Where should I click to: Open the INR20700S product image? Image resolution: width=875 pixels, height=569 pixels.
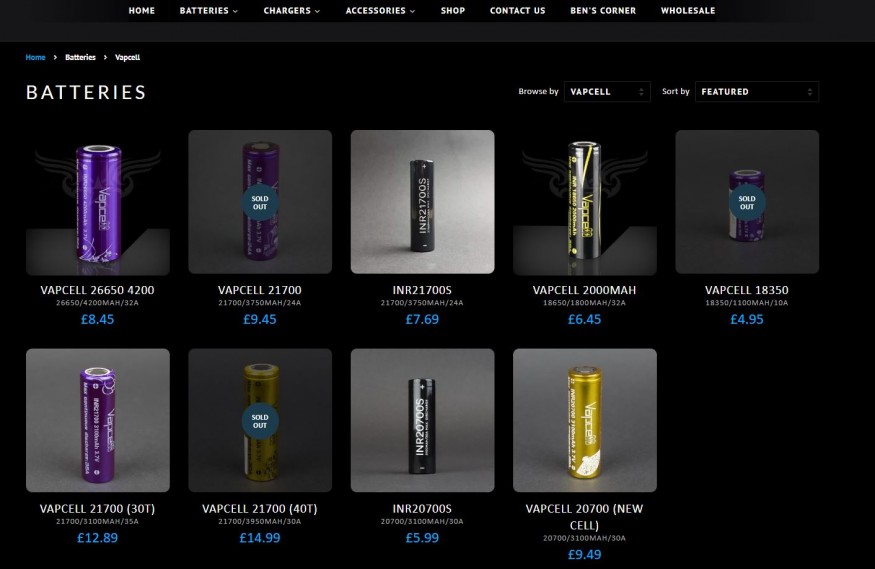(x=422, y=421)
